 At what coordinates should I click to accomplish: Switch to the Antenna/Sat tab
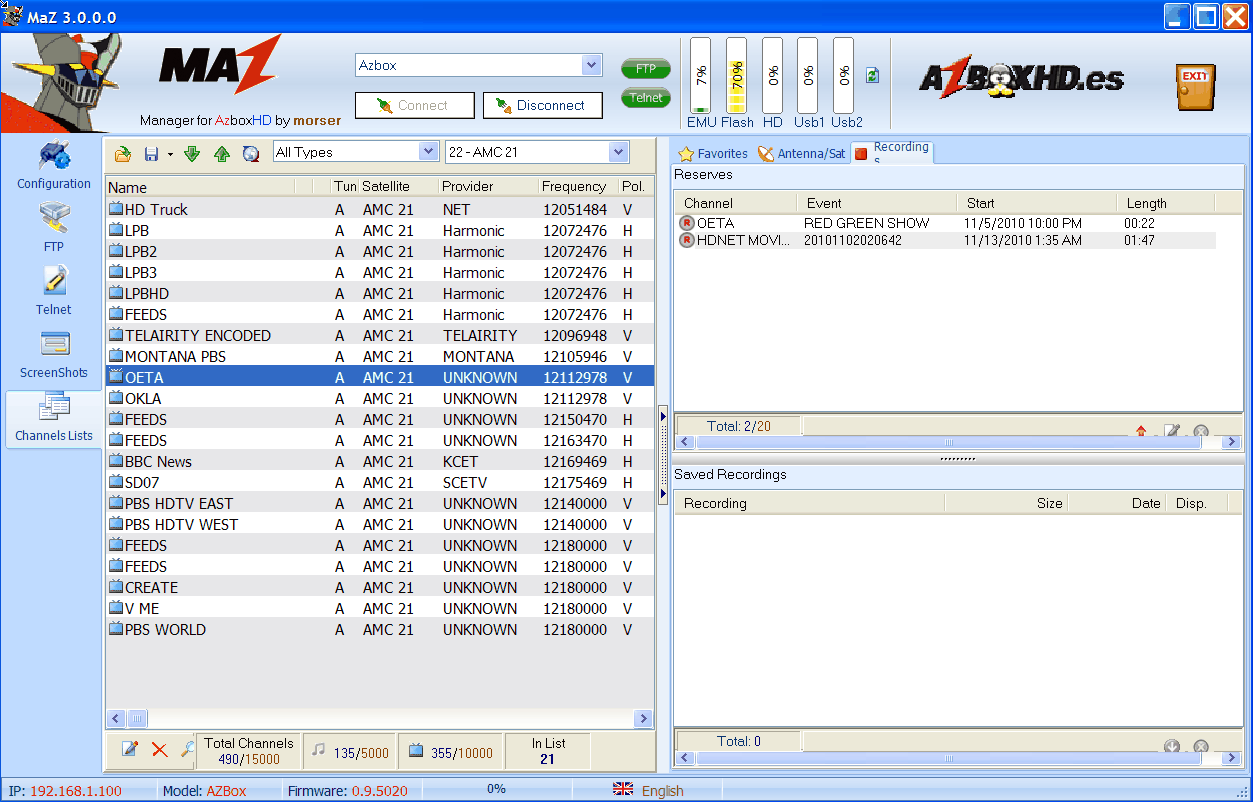point(802,154)
